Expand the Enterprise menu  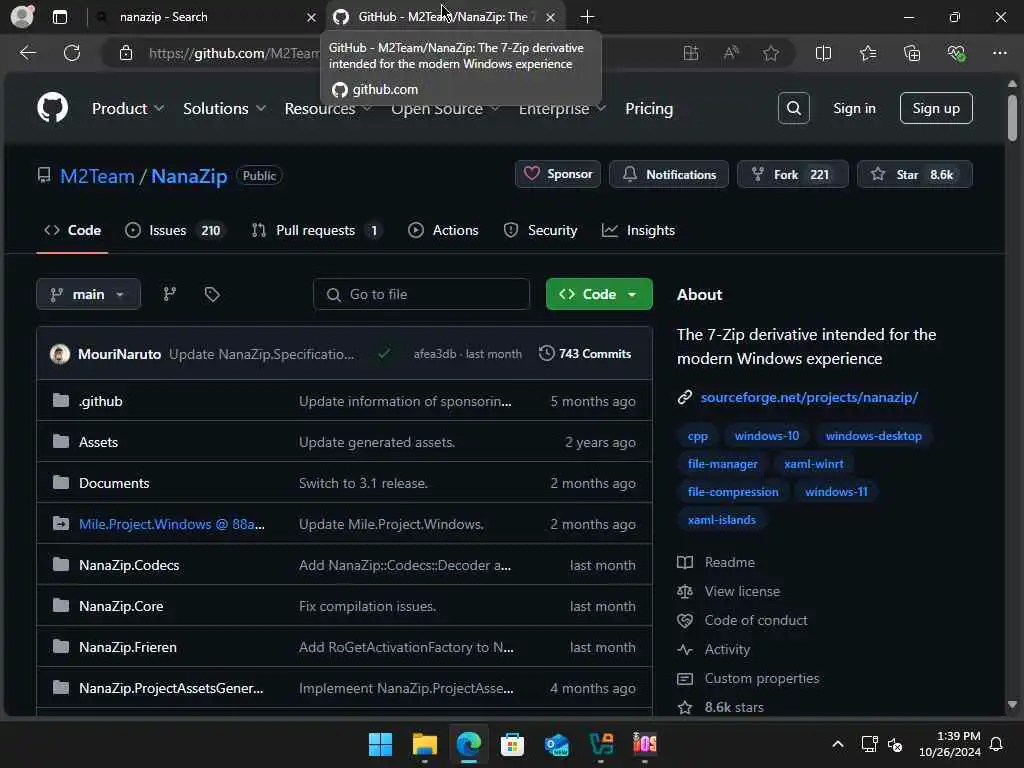point(562,108)
